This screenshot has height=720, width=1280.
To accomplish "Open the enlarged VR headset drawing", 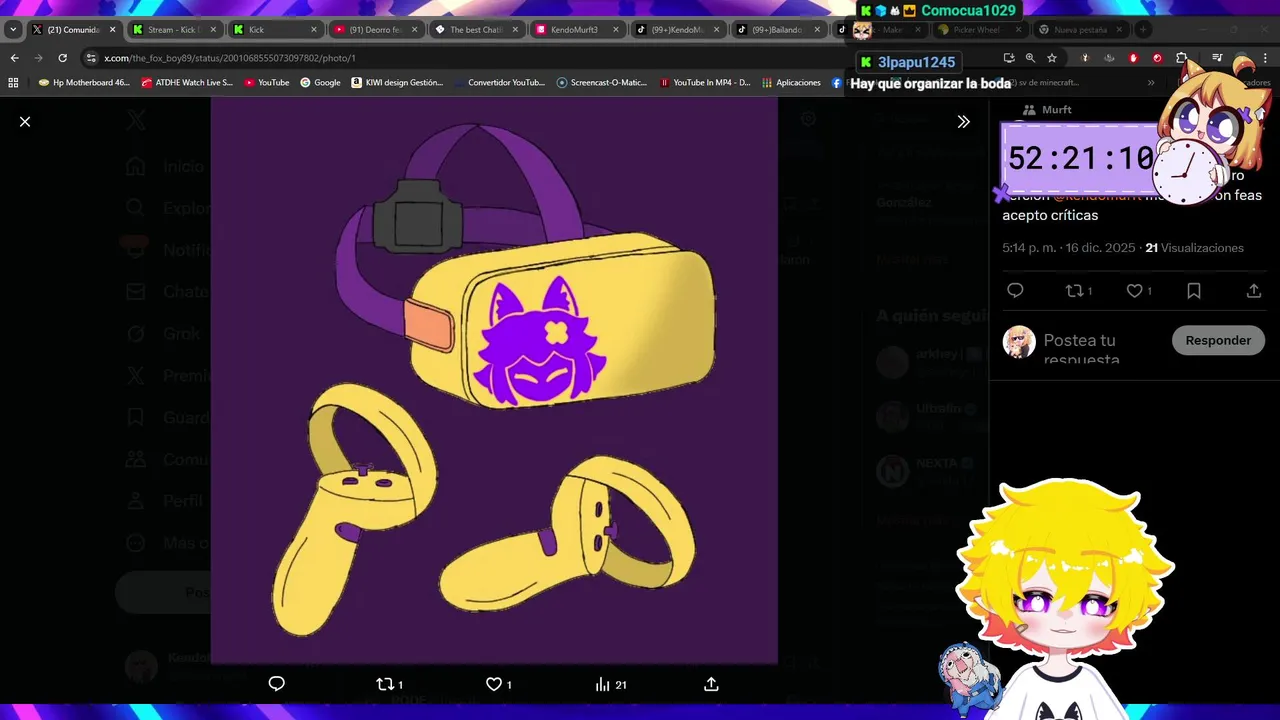I will tap(494, 380).
